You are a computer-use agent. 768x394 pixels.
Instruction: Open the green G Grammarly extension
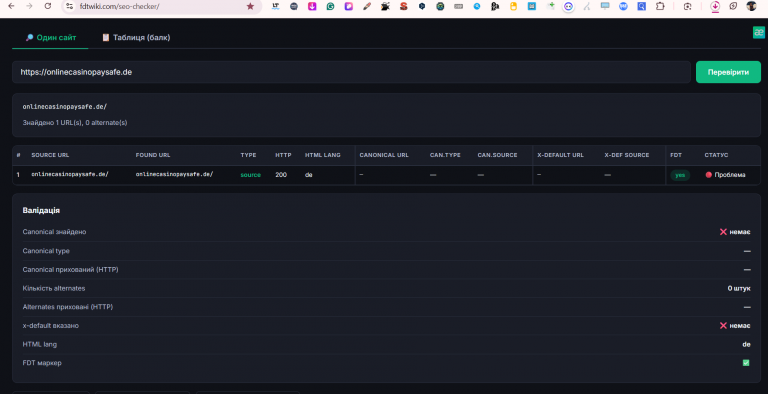click(330, 6)
